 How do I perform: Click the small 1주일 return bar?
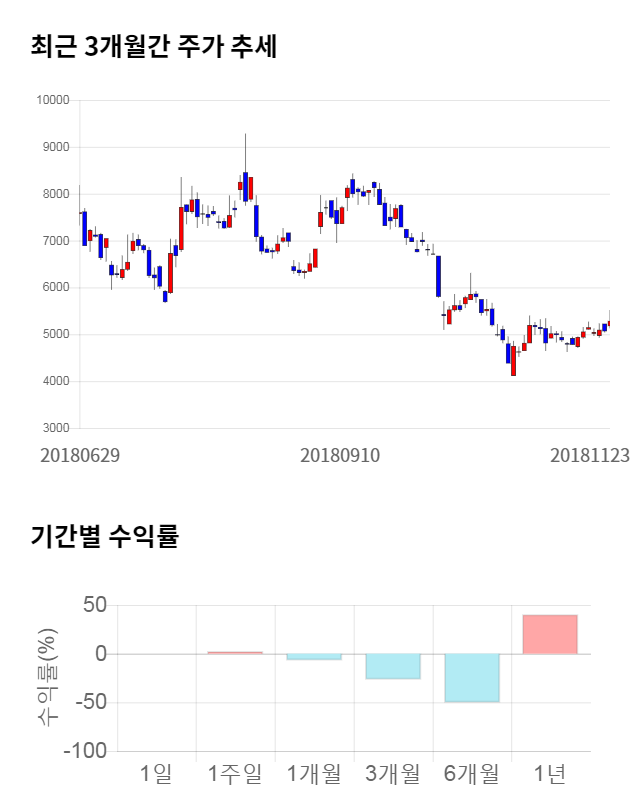(234, 653)
